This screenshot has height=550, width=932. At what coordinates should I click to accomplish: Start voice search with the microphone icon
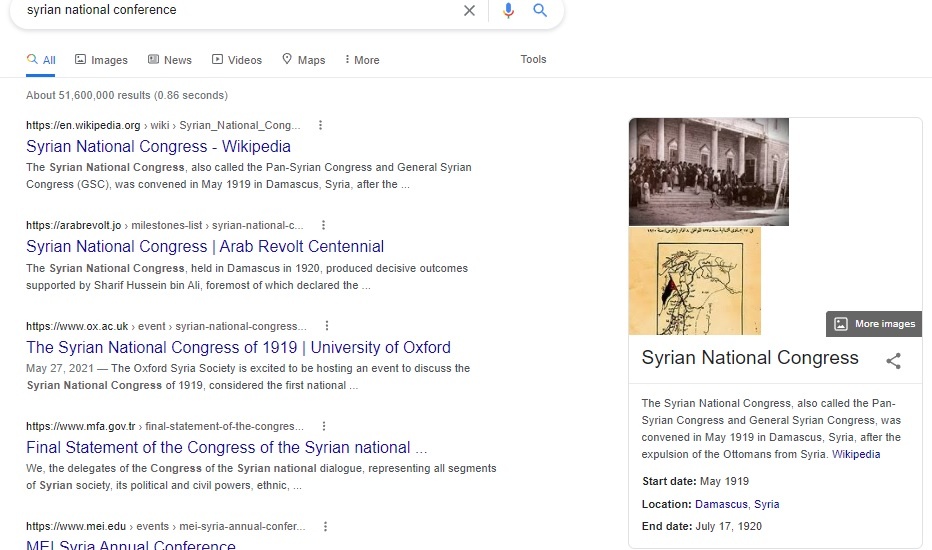(508, 10)
